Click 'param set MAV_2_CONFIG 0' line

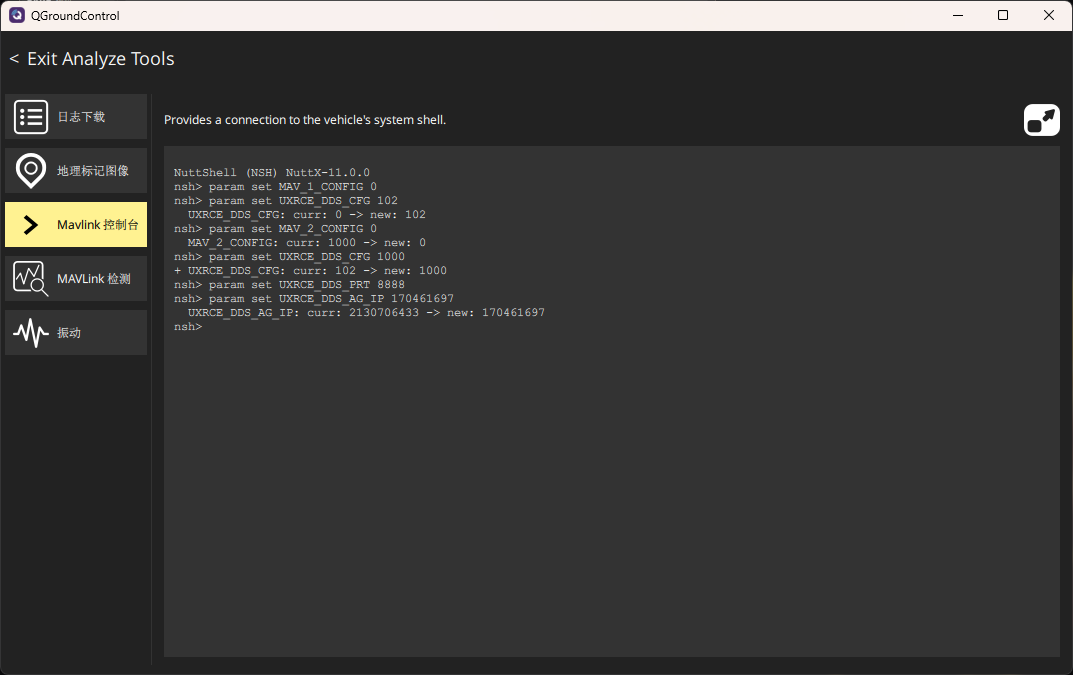tap(275, 229)
